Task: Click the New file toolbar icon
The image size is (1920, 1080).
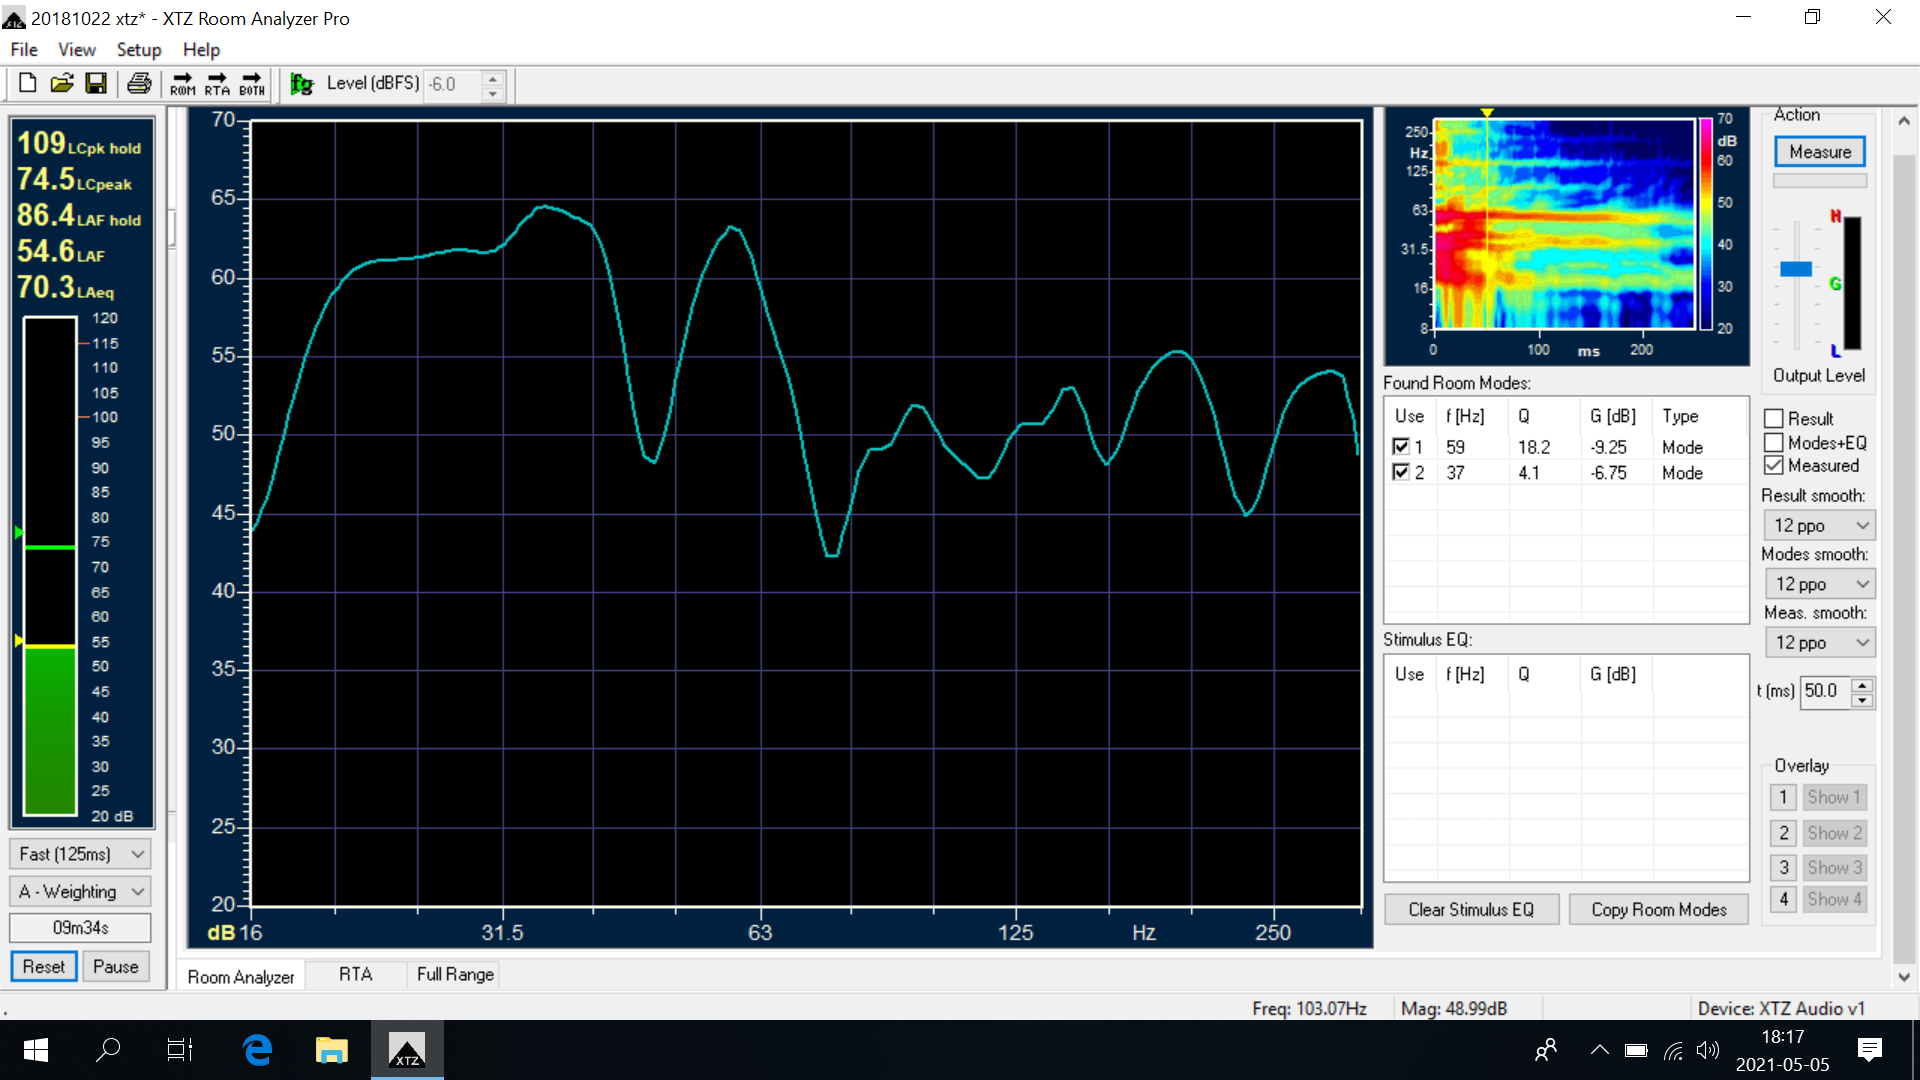Action: tap(28, 84)
